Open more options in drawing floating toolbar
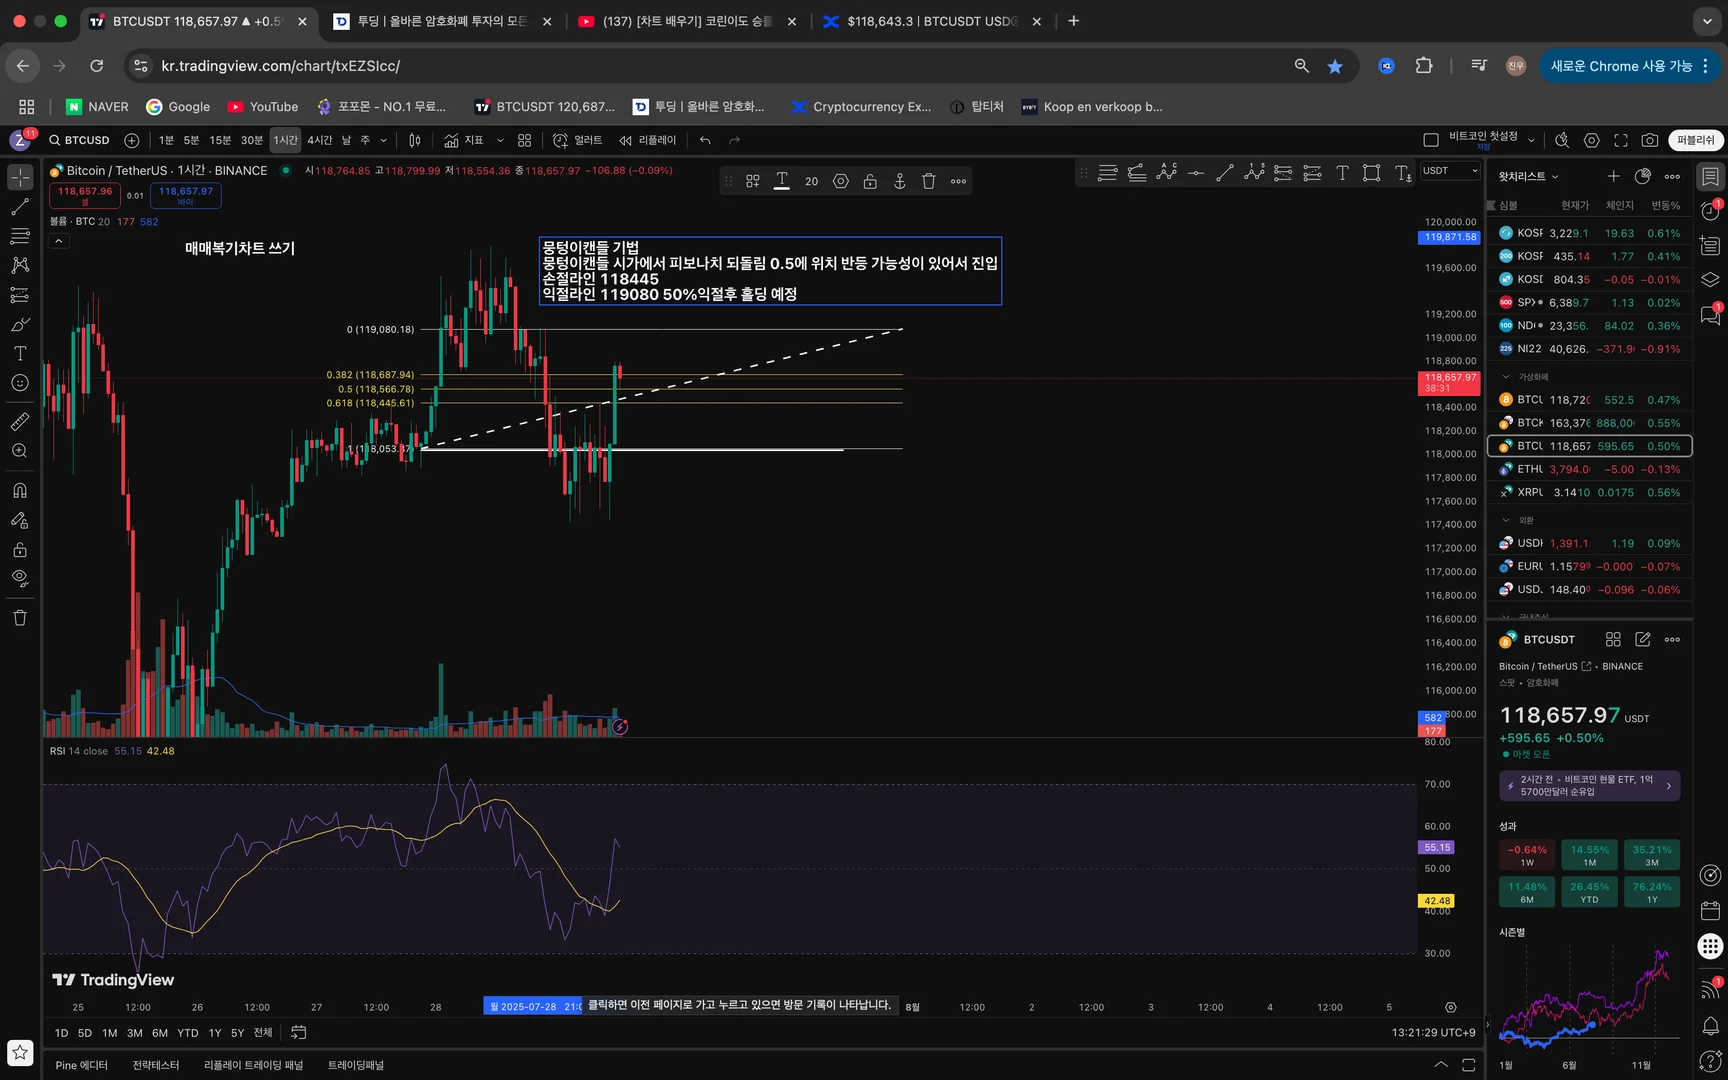The image size is (1728, 1080). click(959, 181)
